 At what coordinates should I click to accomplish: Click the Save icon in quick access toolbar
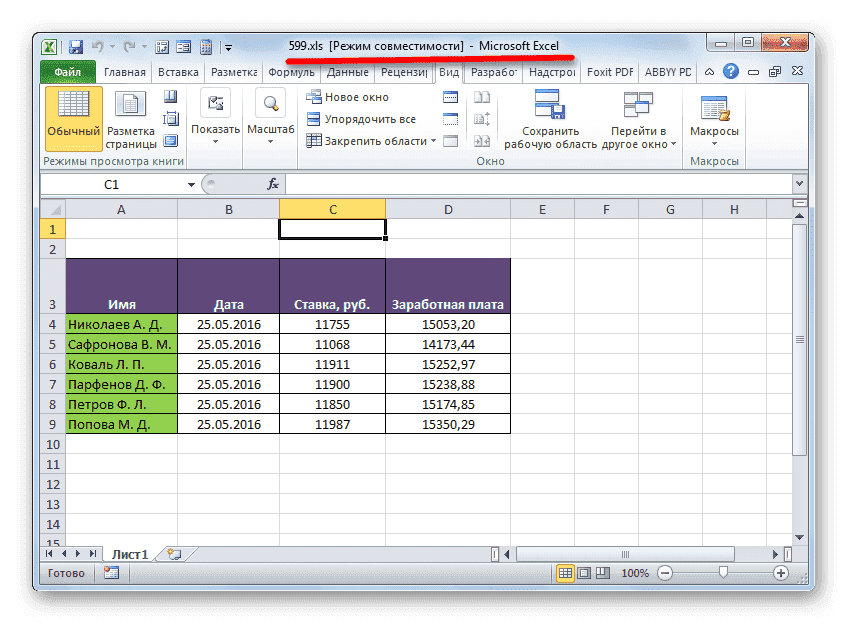coord(75,45)
